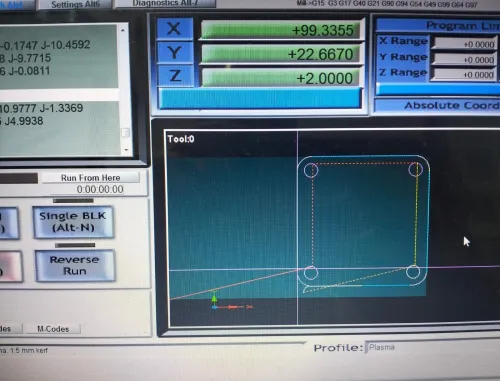This screenshot has height=381, width=500.
Task: Click the active G-code modes status line
Action: pos(387,4)
